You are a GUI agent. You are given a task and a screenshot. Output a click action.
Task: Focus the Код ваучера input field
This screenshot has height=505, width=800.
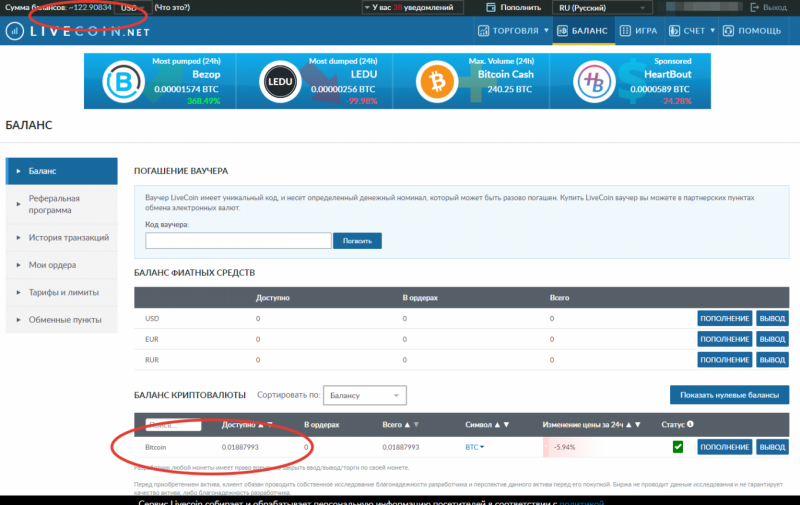pyautogui.click(x=238, y=241)
